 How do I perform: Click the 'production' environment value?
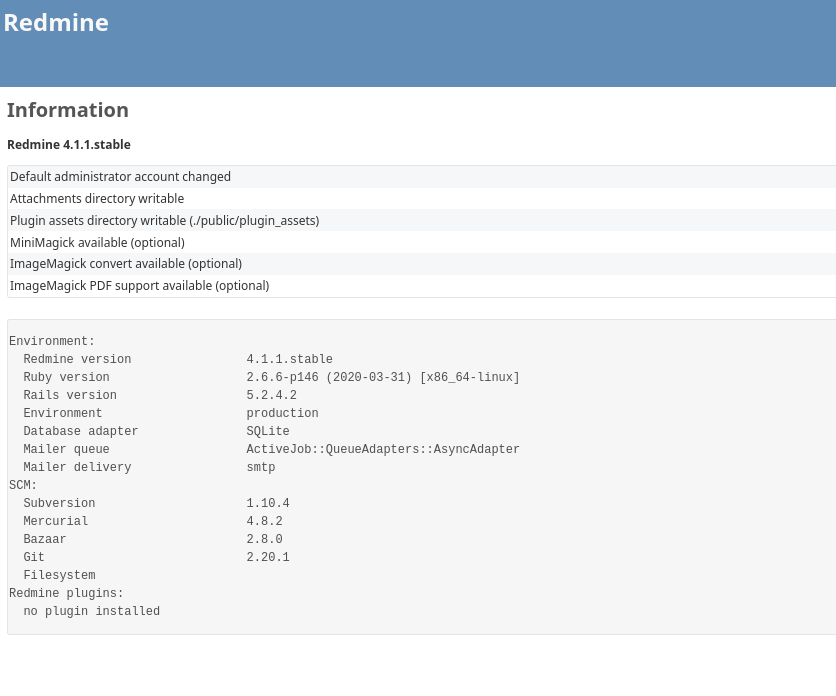pyautogui.click(x=283, y=413)
